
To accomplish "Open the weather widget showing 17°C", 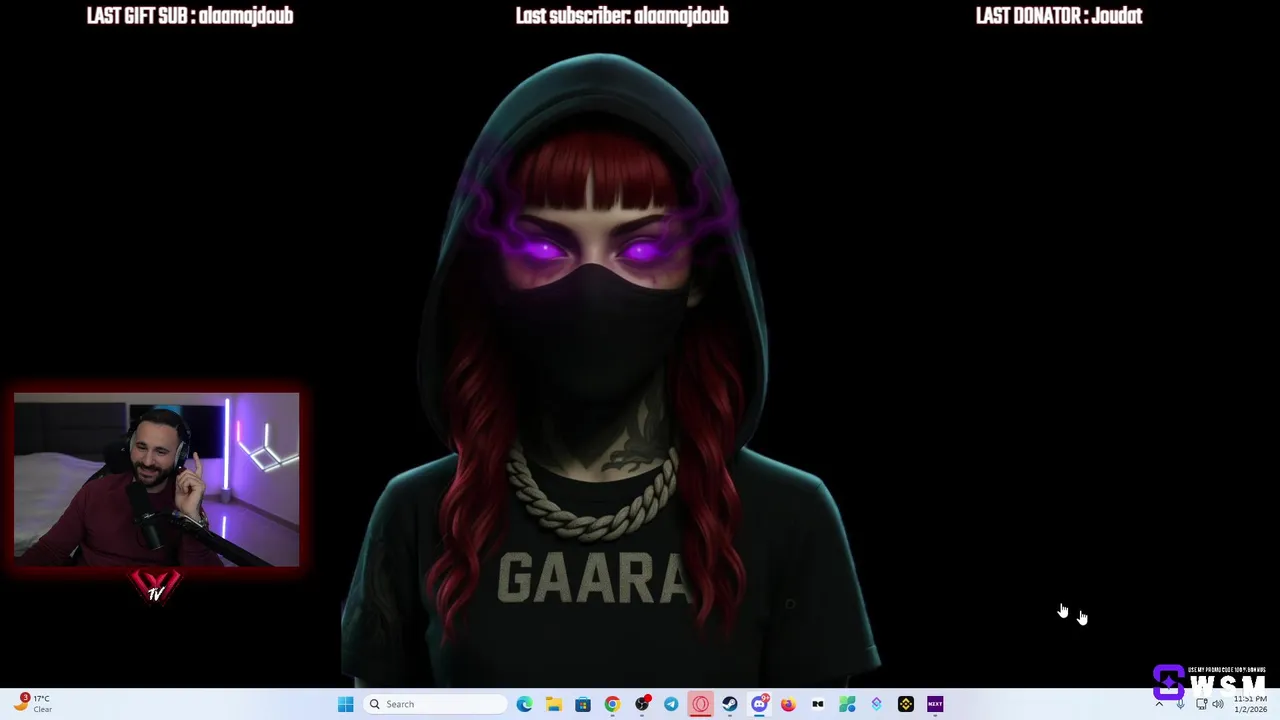I will coord(34,703).
